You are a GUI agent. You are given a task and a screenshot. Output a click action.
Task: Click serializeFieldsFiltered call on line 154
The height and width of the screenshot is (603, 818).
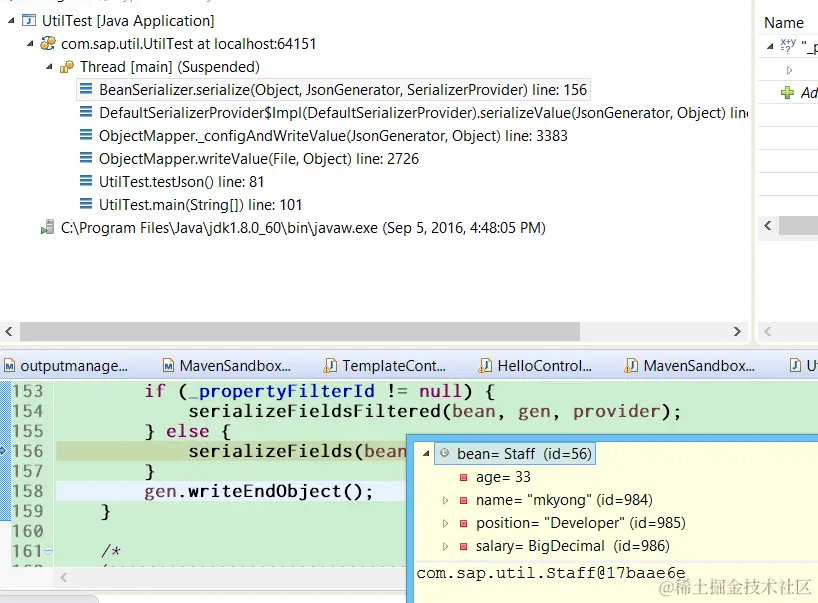(x=315, y=412)
